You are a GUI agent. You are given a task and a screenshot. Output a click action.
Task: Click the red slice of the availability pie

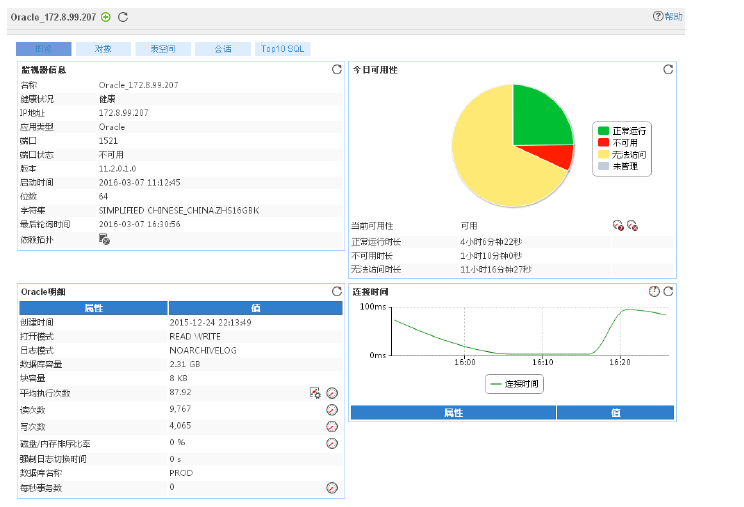click(x=555, y=155)
